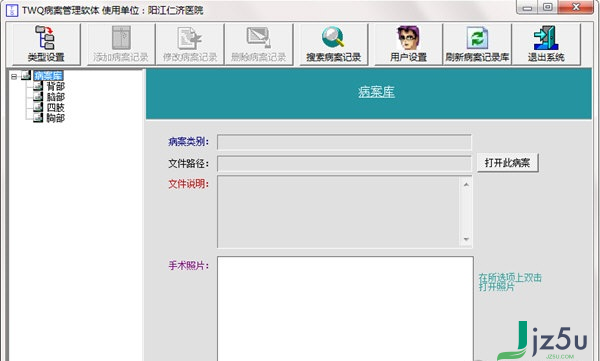The image size is (600, 361).
Task: Click the 打开此病案 button
Action: (507, 163)
